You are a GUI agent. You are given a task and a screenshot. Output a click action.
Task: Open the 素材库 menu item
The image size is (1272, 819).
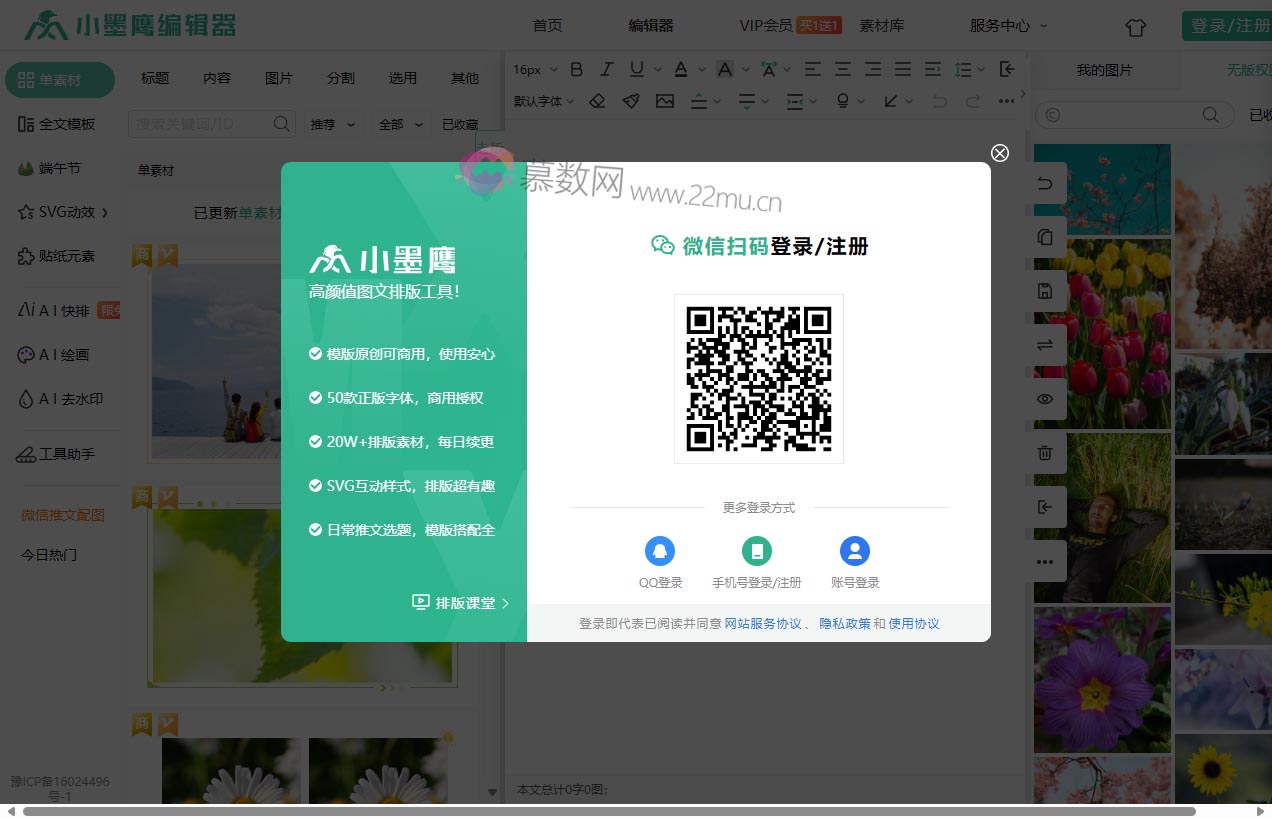click(881, 25)
